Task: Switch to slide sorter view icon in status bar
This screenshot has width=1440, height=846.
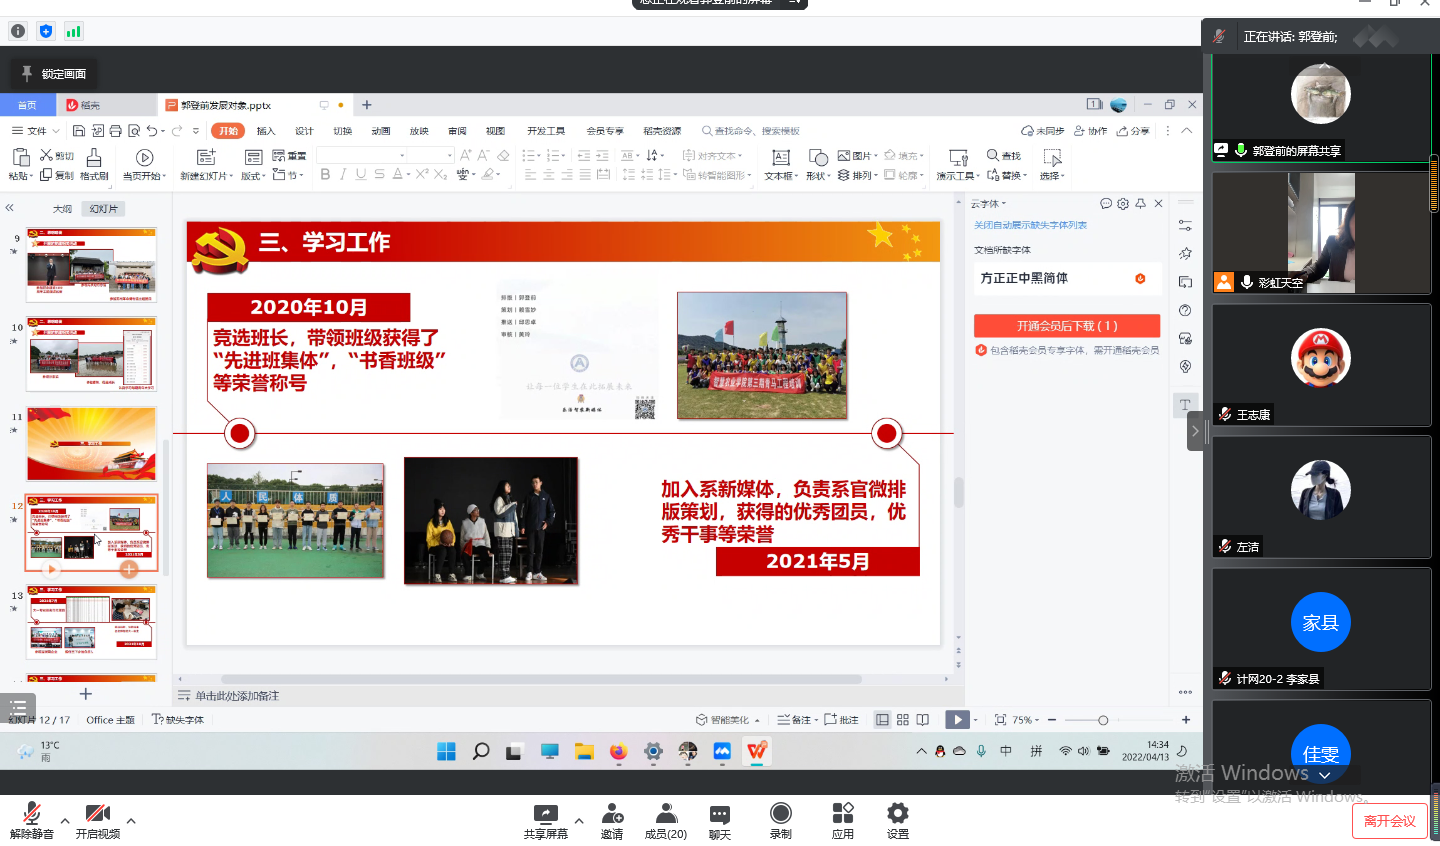Action: click(x=902, y=720)
